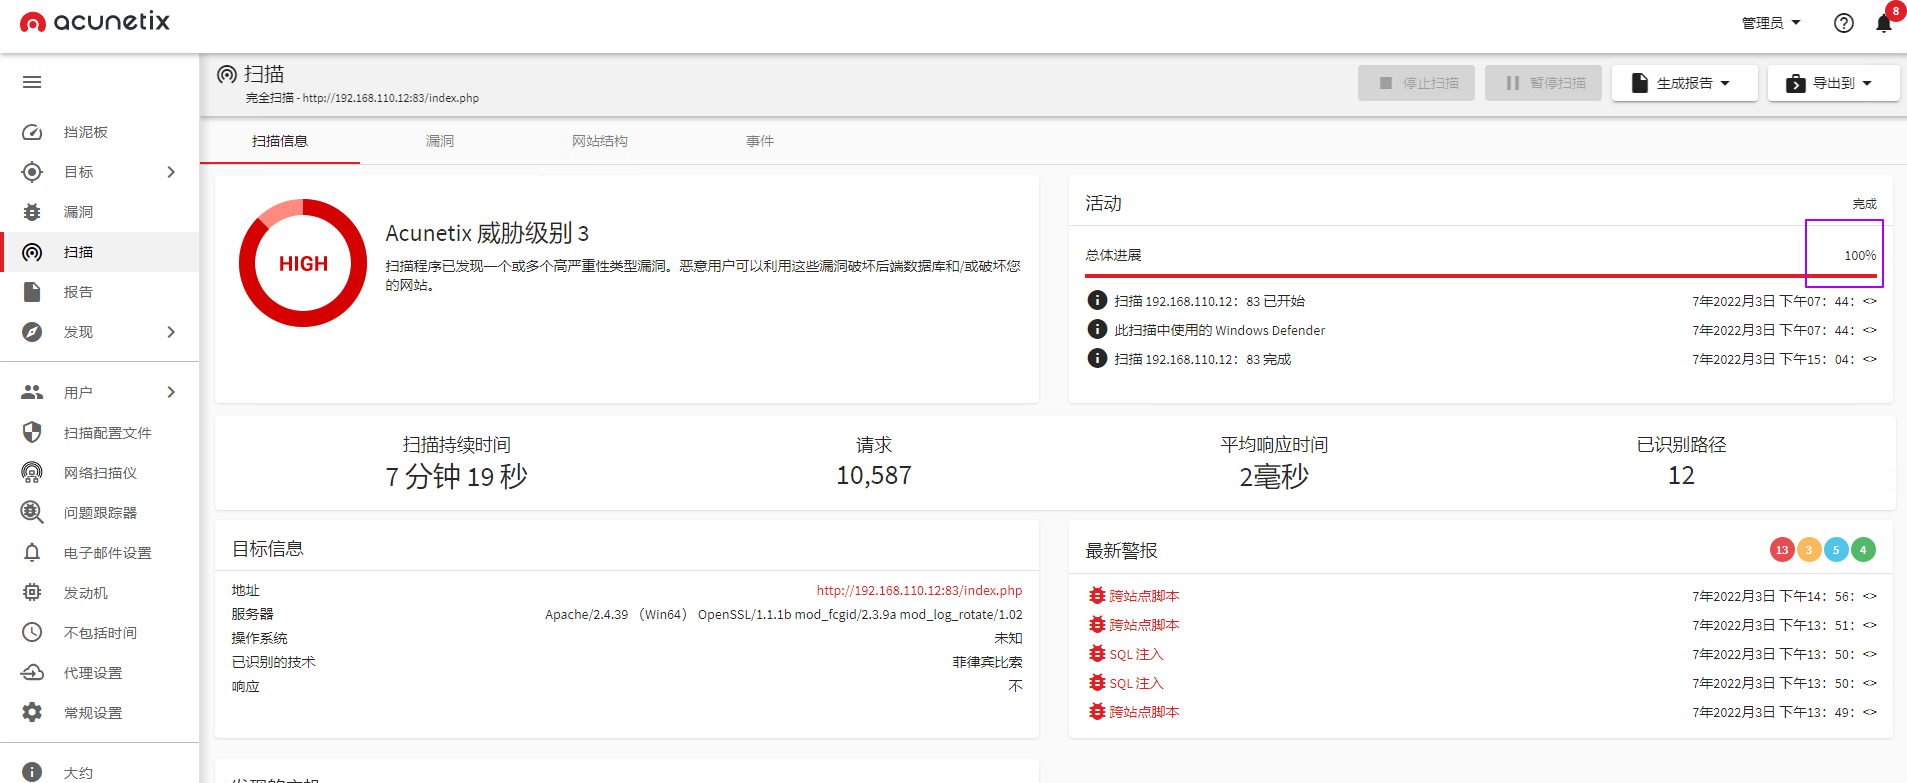Viewport: 1907px width, 783px height.
Task: Open the 网络扫描仪 icon
Action: pyautogui.click(x=32, y=472)
